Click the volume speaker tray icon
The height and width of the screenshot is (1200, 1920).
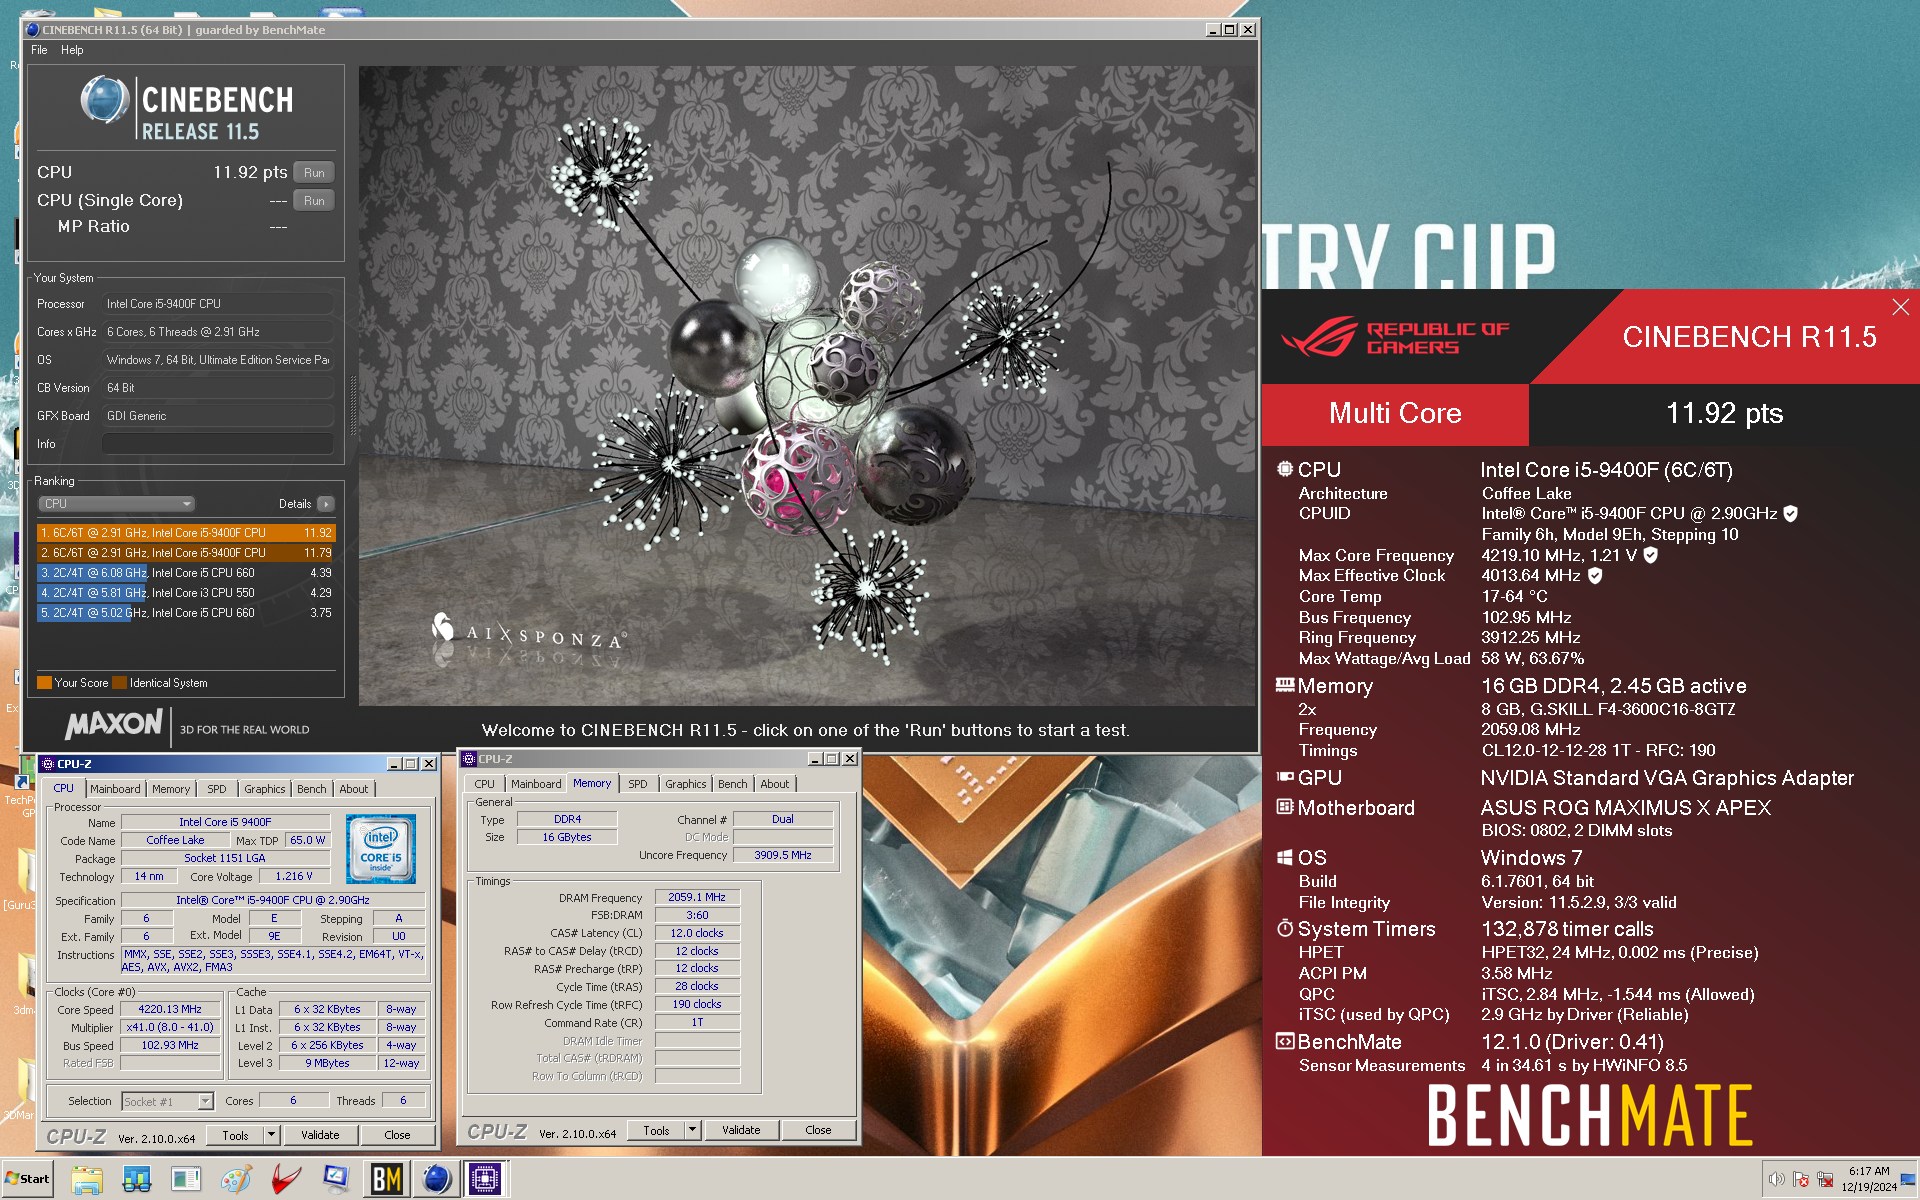1776,1179
